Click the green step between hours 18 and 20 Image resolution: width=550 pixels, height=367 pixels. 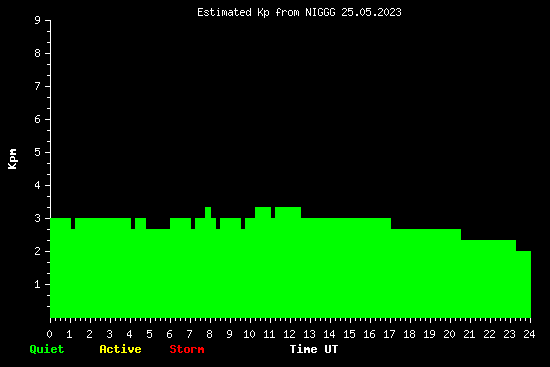point(426,273)
